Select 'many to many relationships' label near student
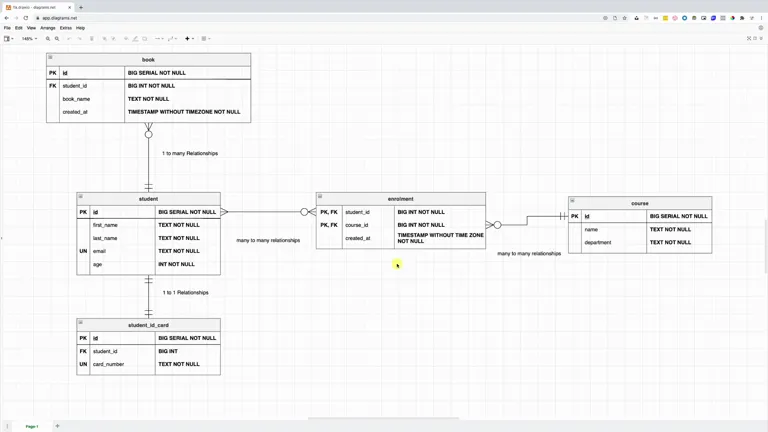 pos(268,240)
